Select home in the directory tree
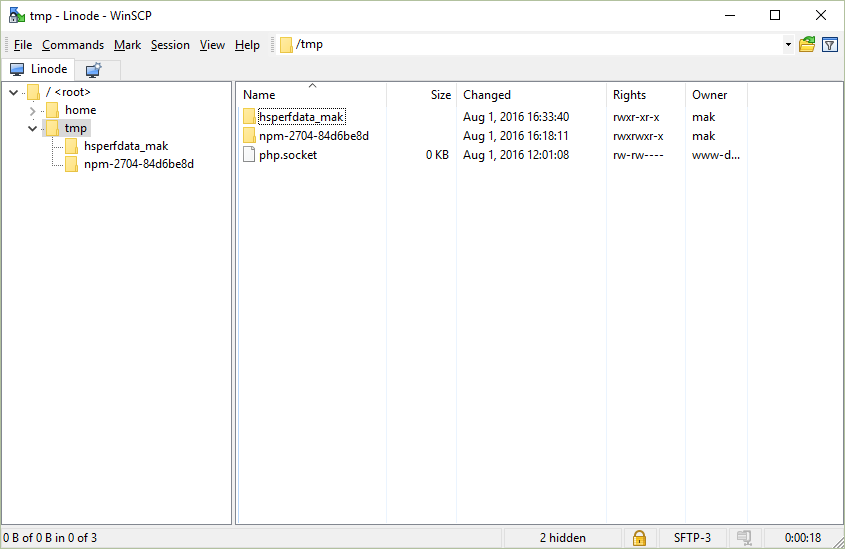845x549 pixels. tap(80, 110)
